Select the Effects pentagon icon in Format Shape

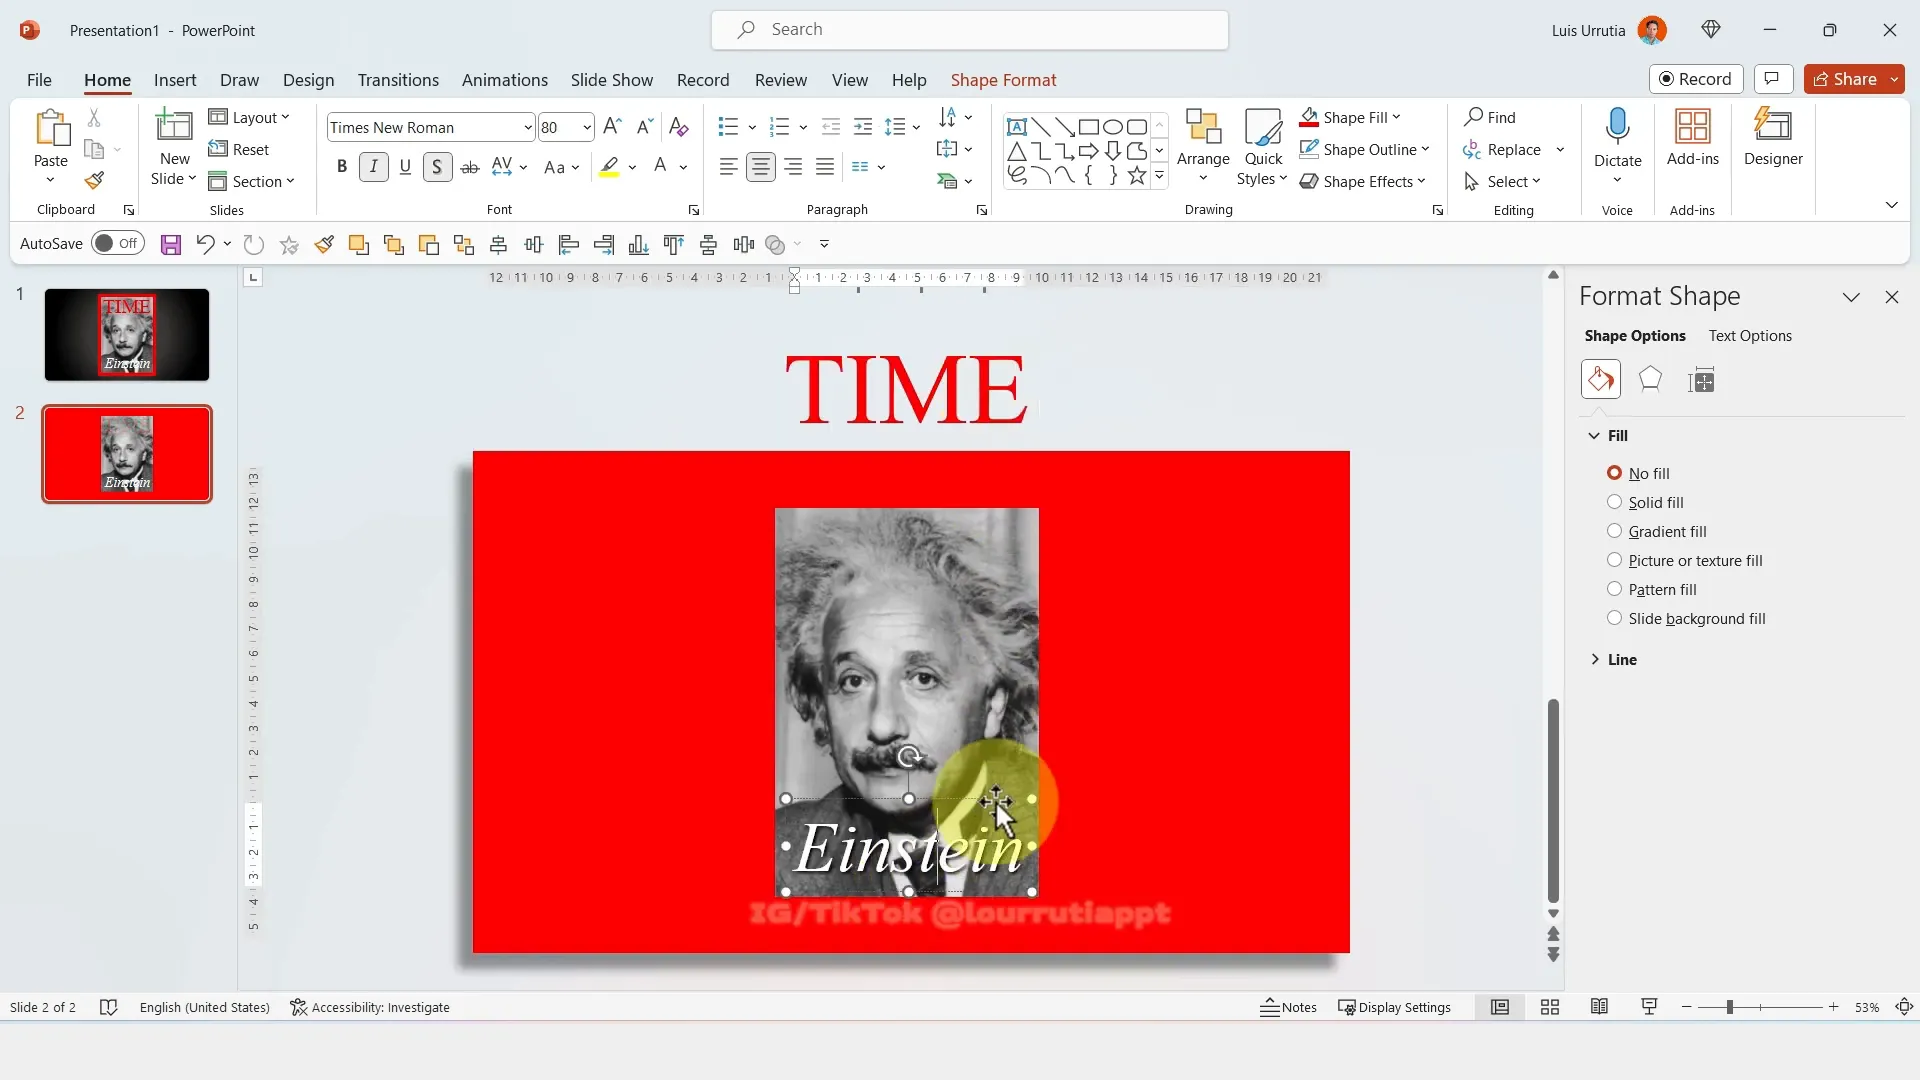1650,380
